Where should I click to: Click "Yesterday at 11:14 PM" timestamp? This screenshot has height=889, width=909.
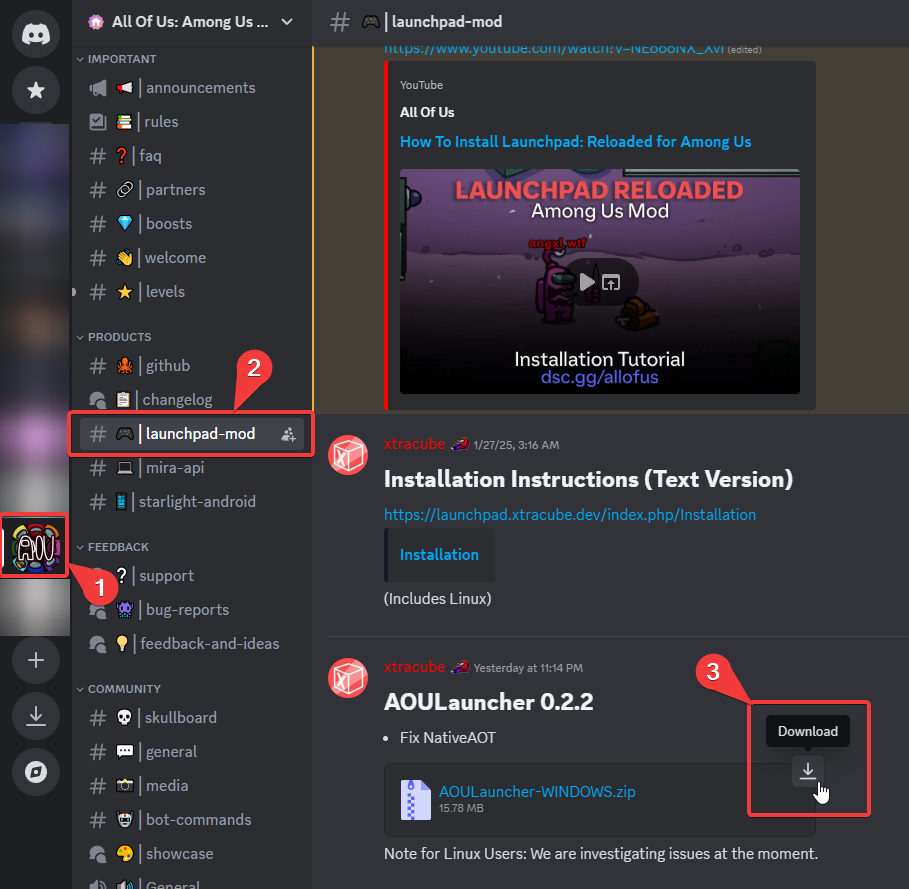click(x=528, y=668)
